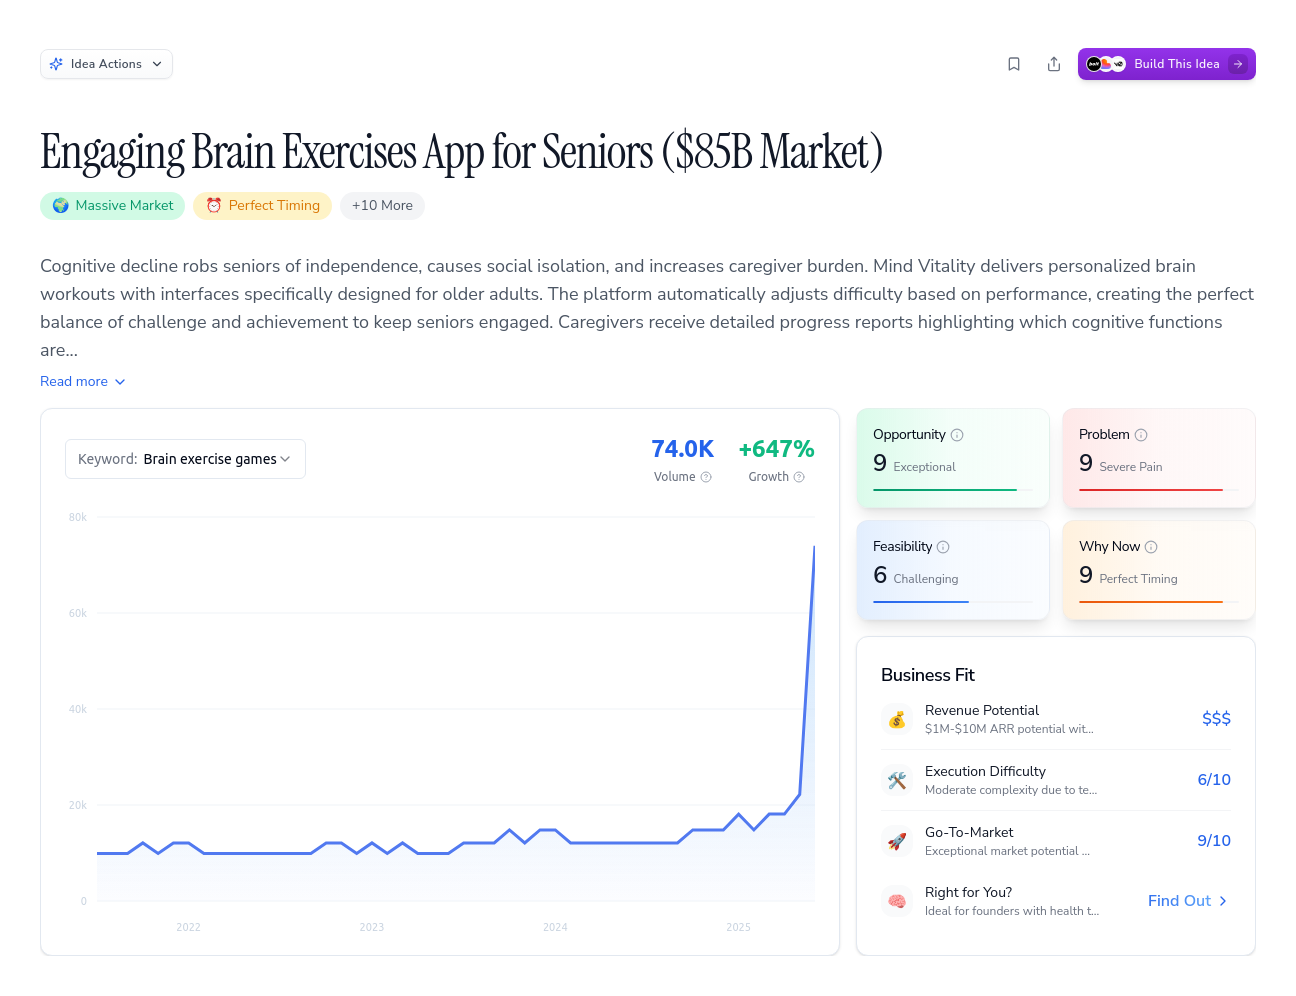
Task: Expand description with Read more
Action: 83,382
